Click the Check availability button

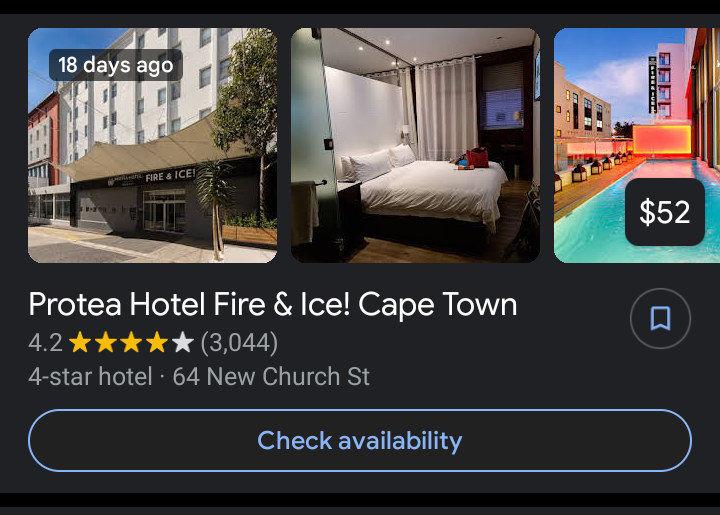[x=360, y=441]
